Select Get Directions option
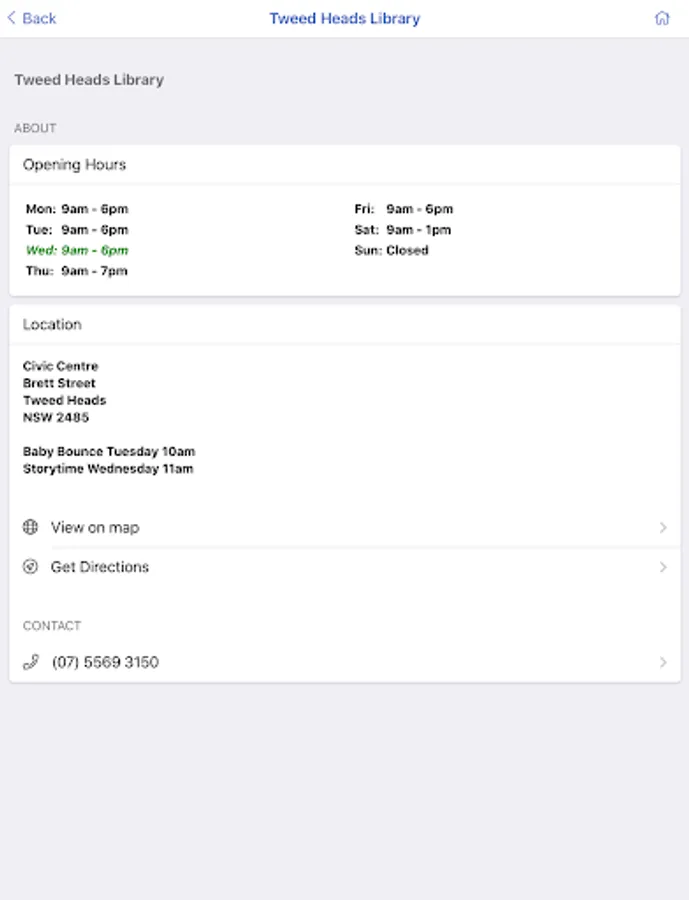 coord(344,567)
